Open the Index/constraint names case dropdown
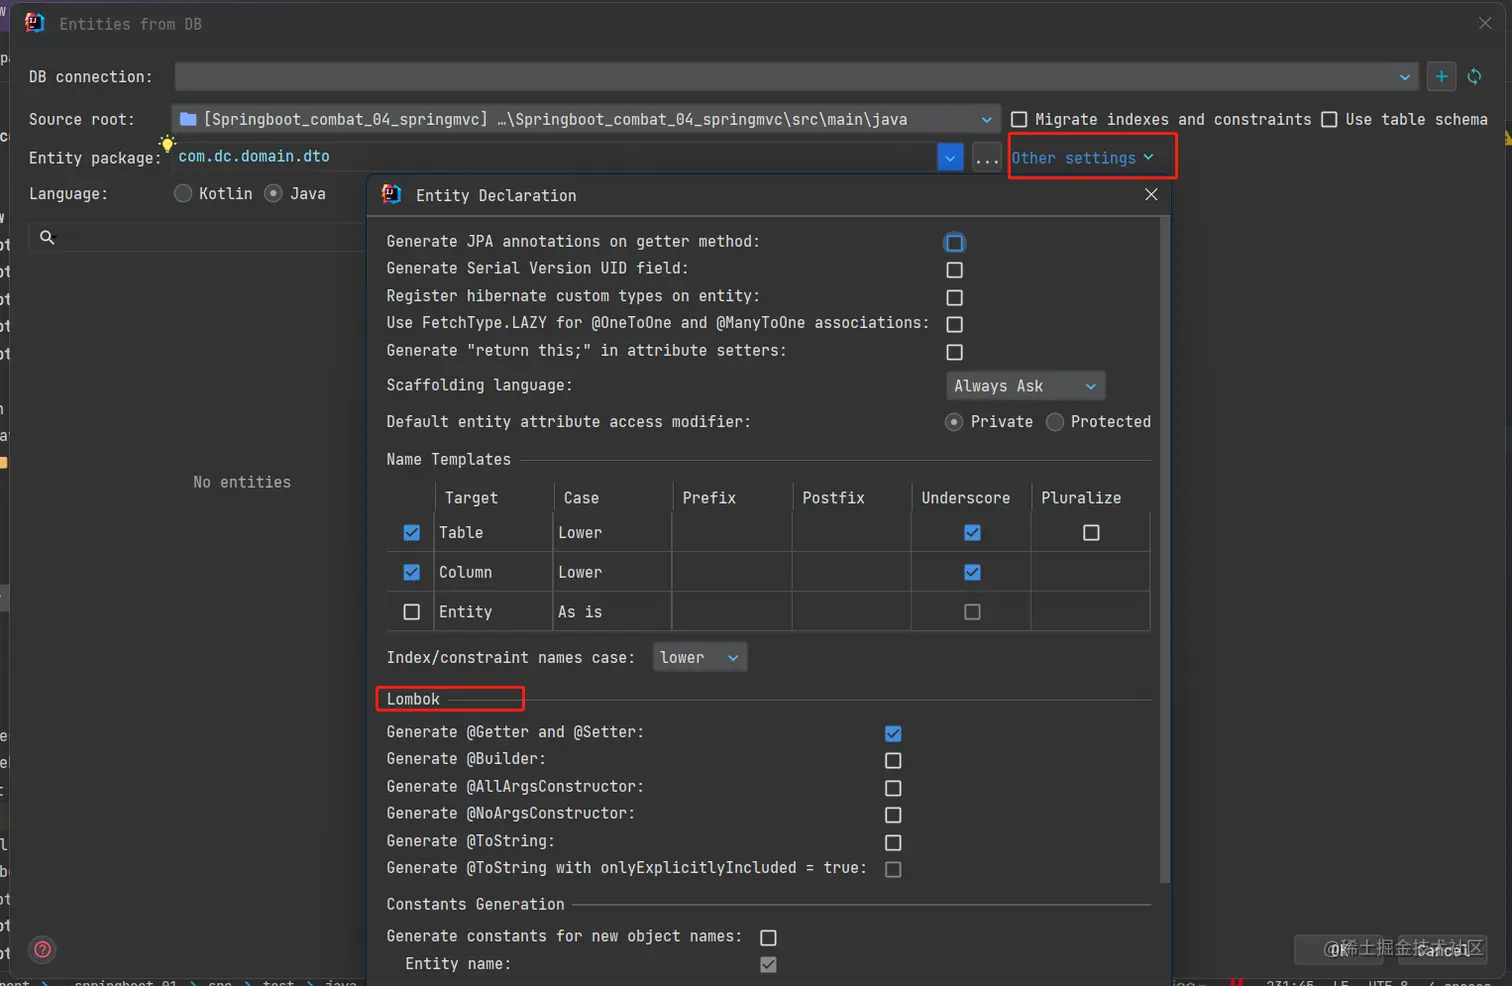 [x=699, y=657]
